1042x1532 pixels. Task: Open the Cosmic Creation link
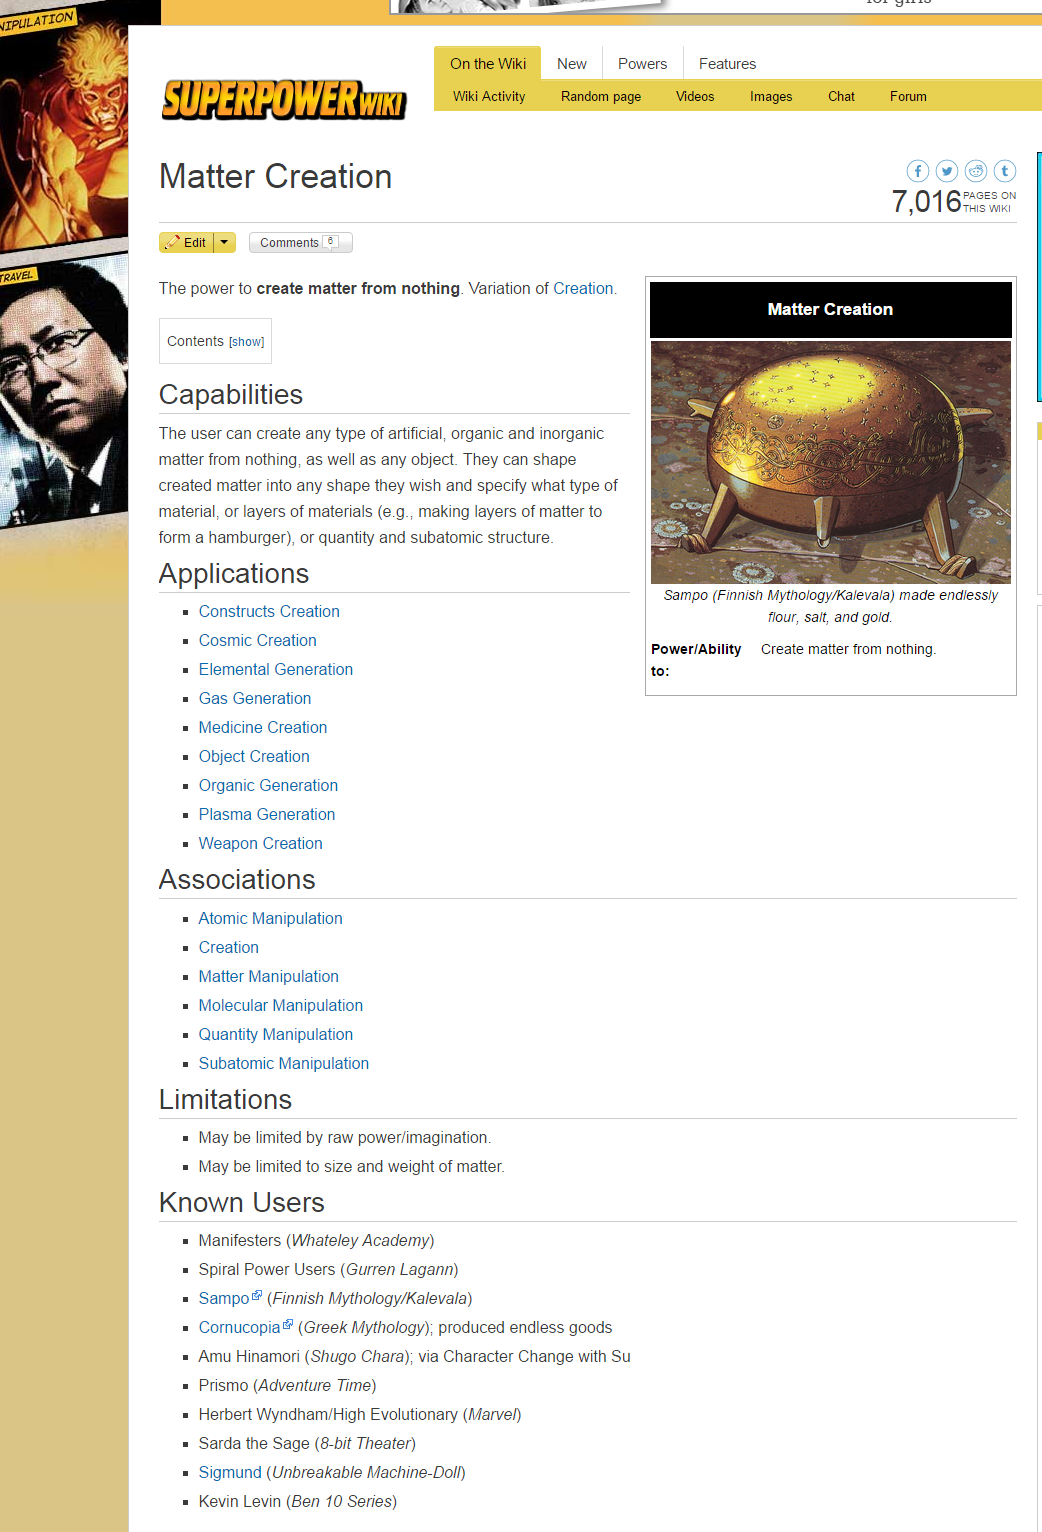(x=257, y=640)
